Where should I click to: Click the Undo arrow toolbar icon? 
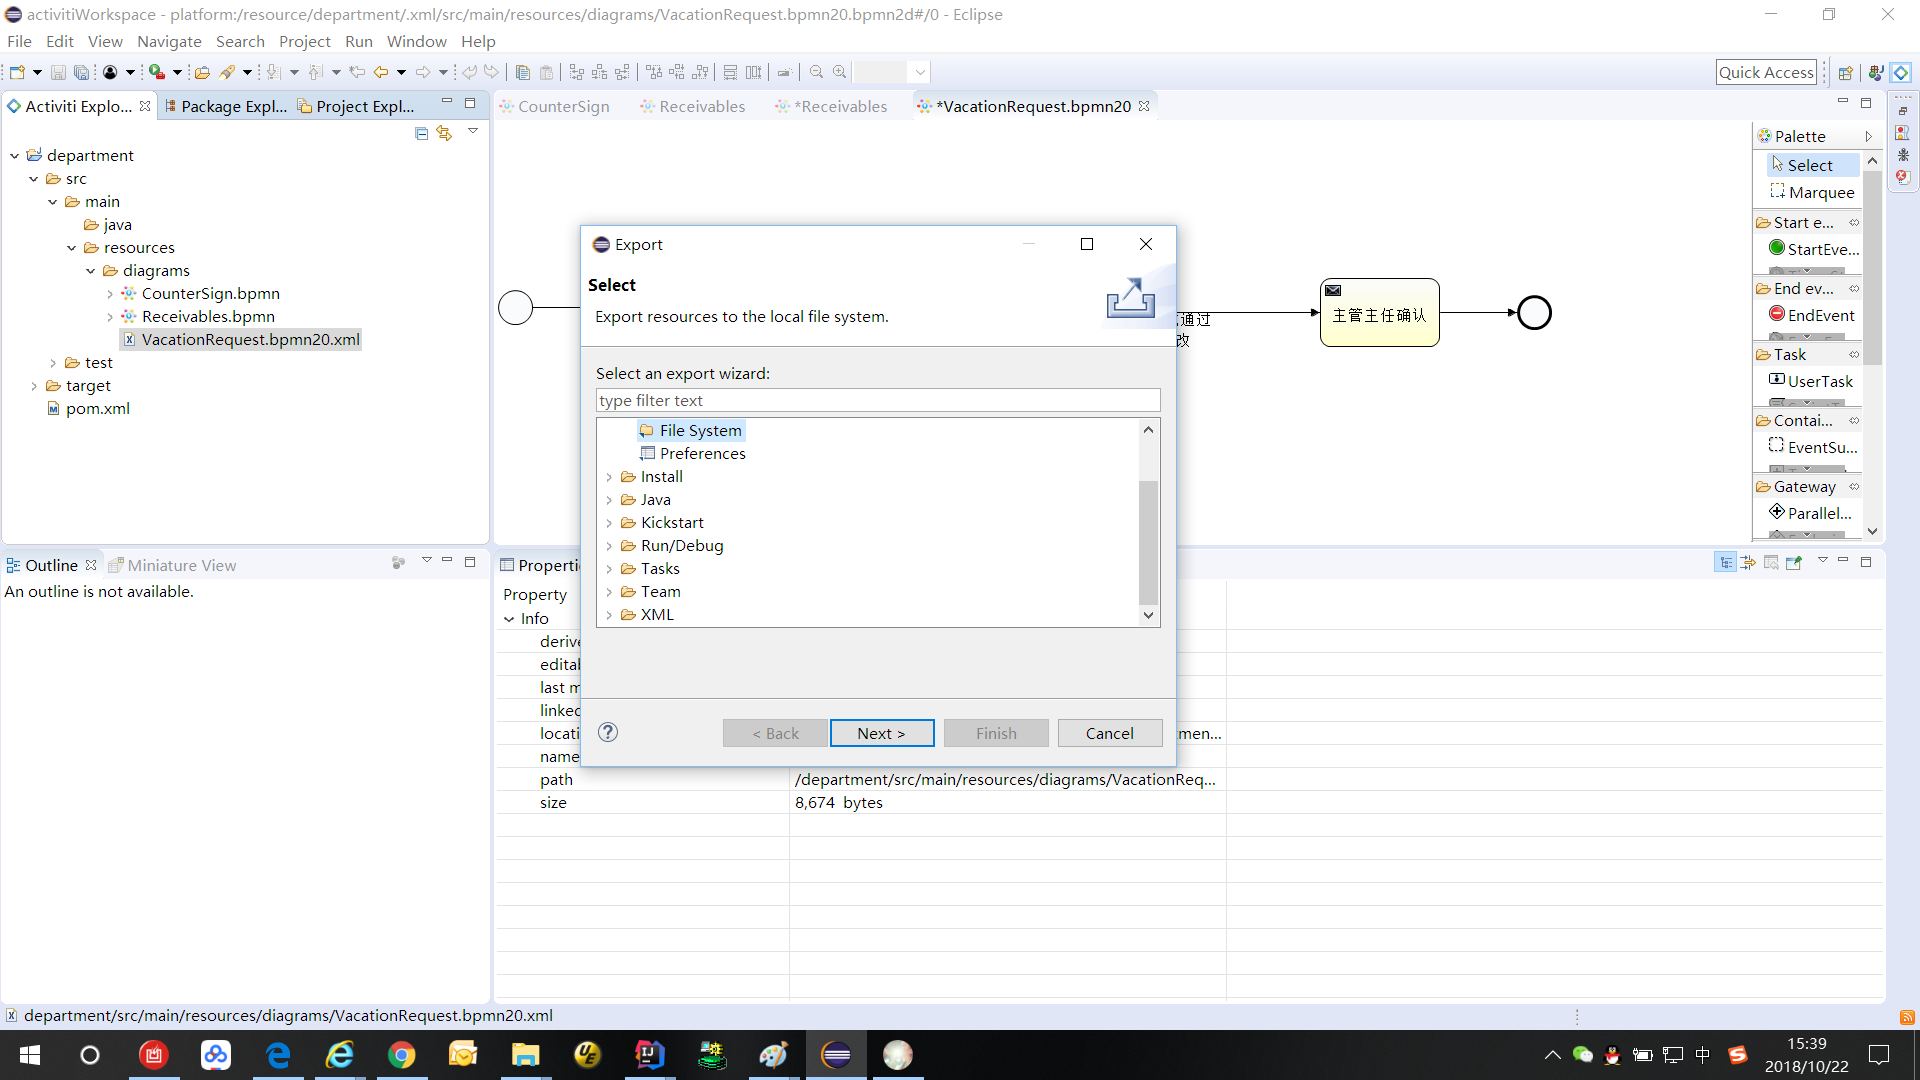(469, 72)
